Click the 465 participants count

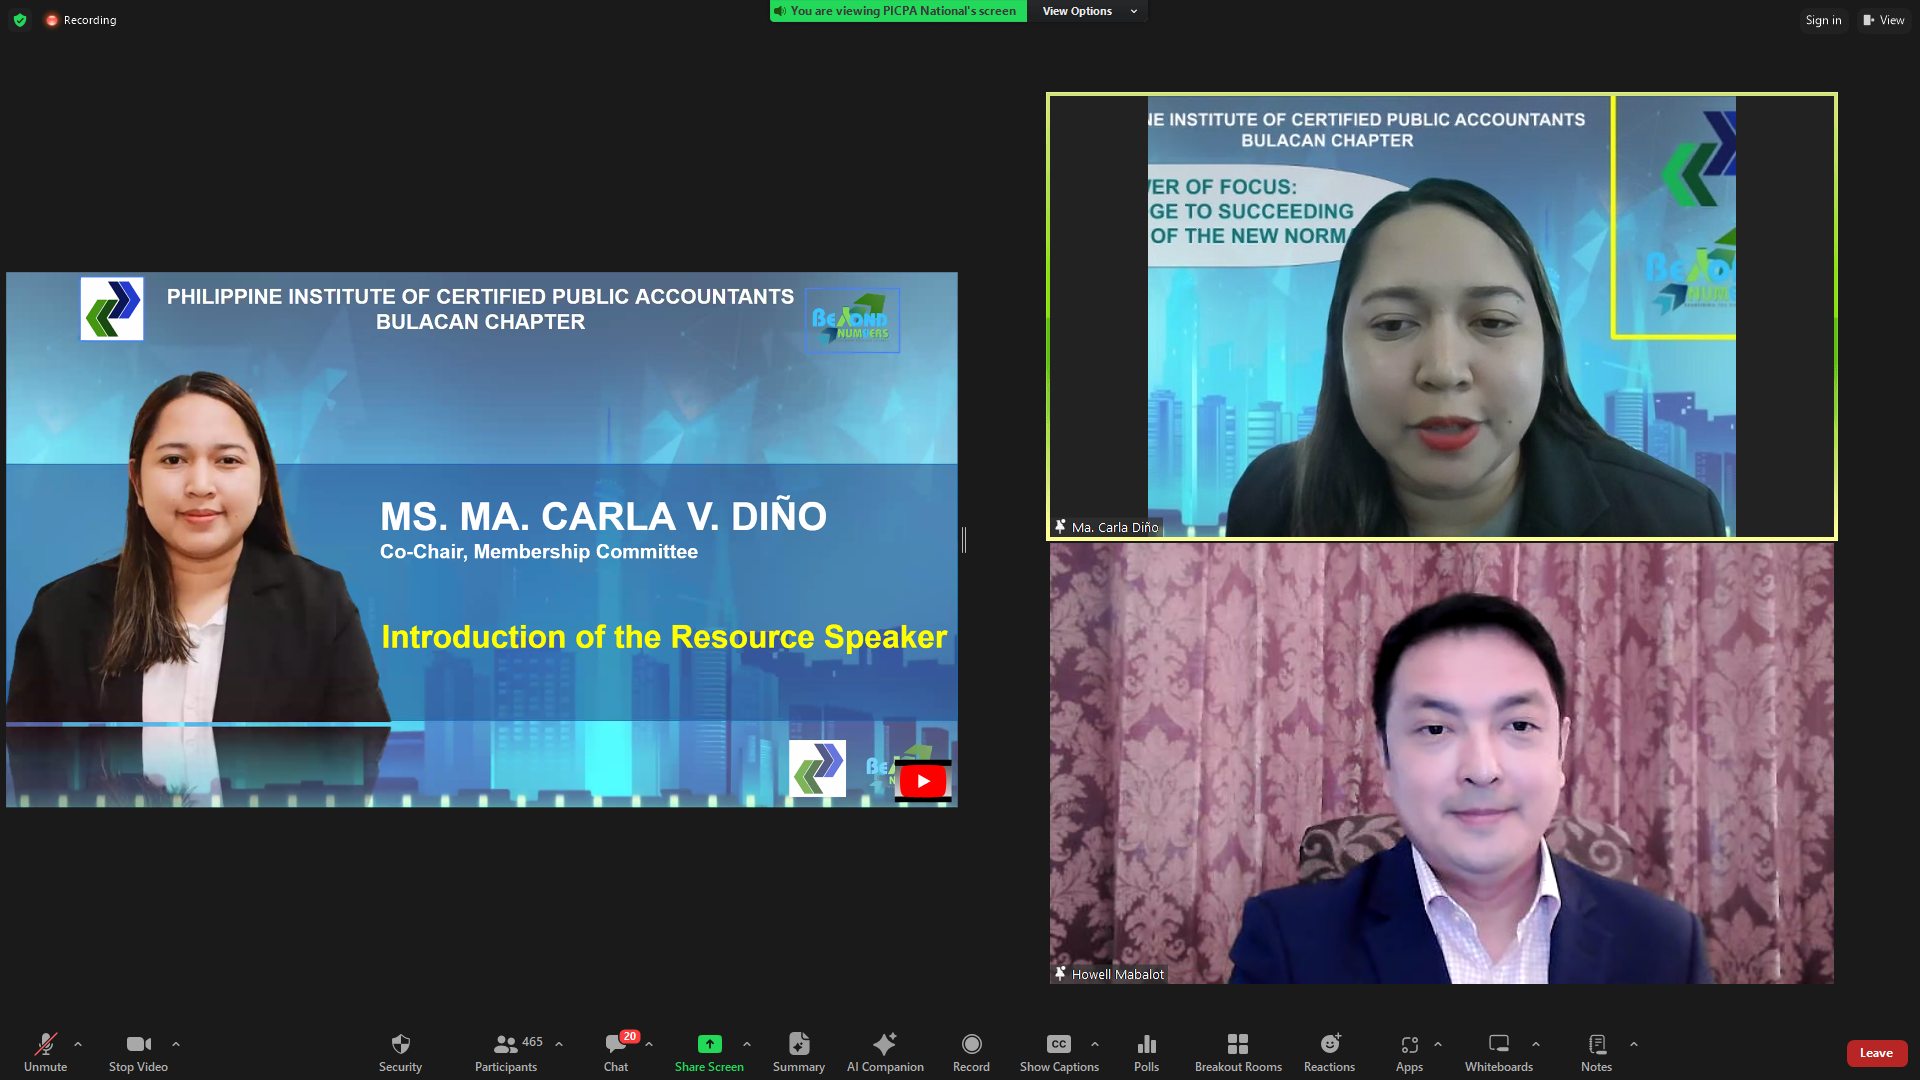(532, 1042)
